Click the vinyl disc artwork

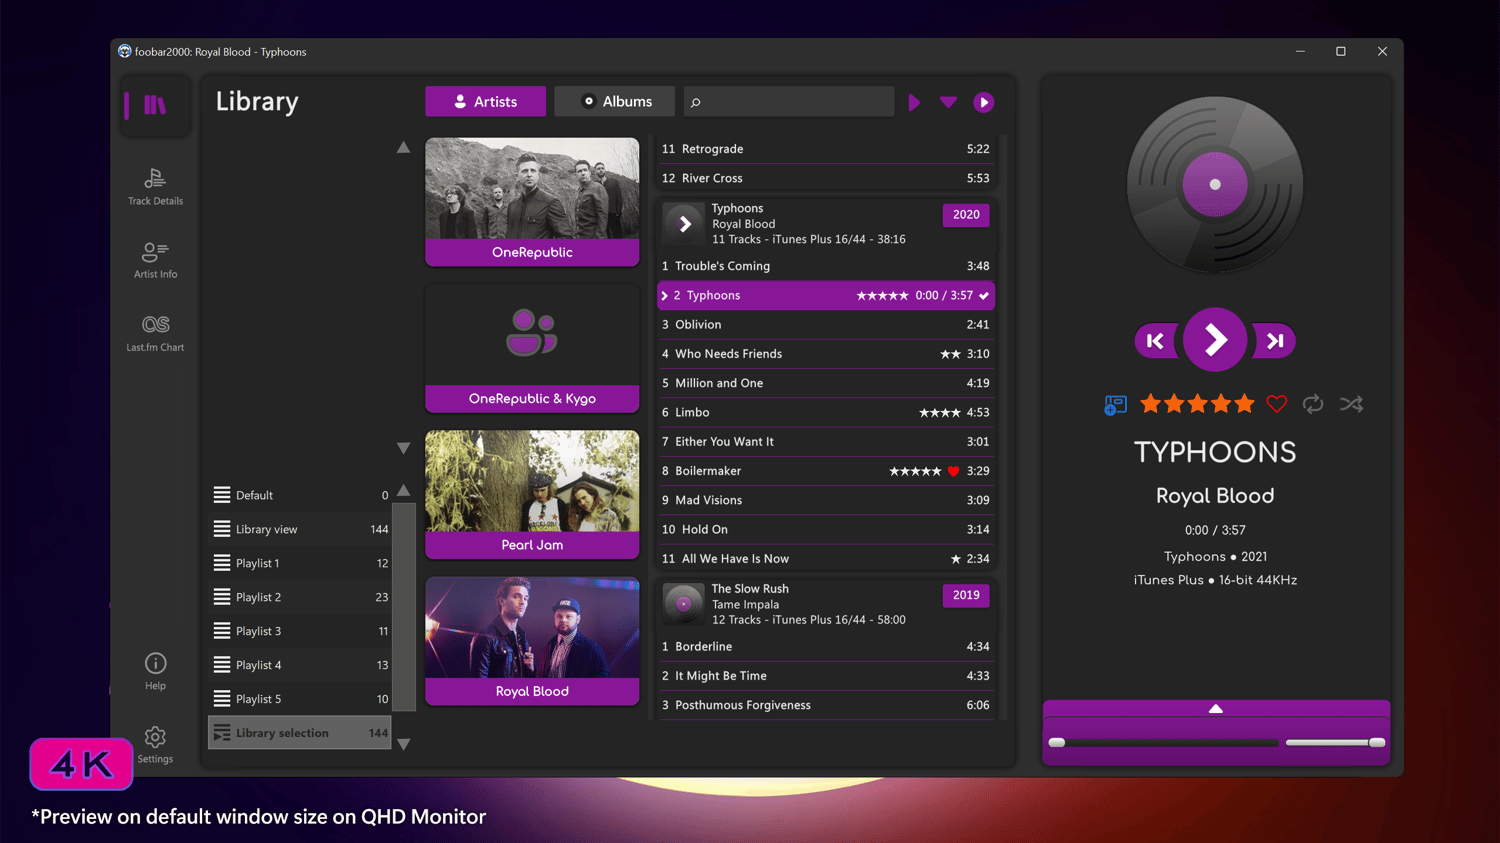click(1215, 185)
